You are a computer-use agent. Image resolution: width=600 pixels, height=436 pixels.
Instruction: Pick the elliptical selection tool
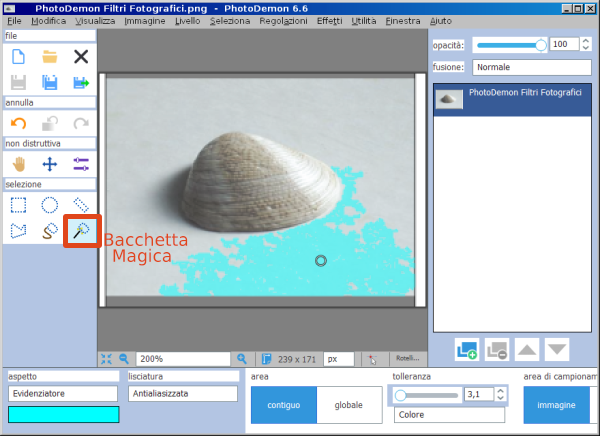(49, 205)
